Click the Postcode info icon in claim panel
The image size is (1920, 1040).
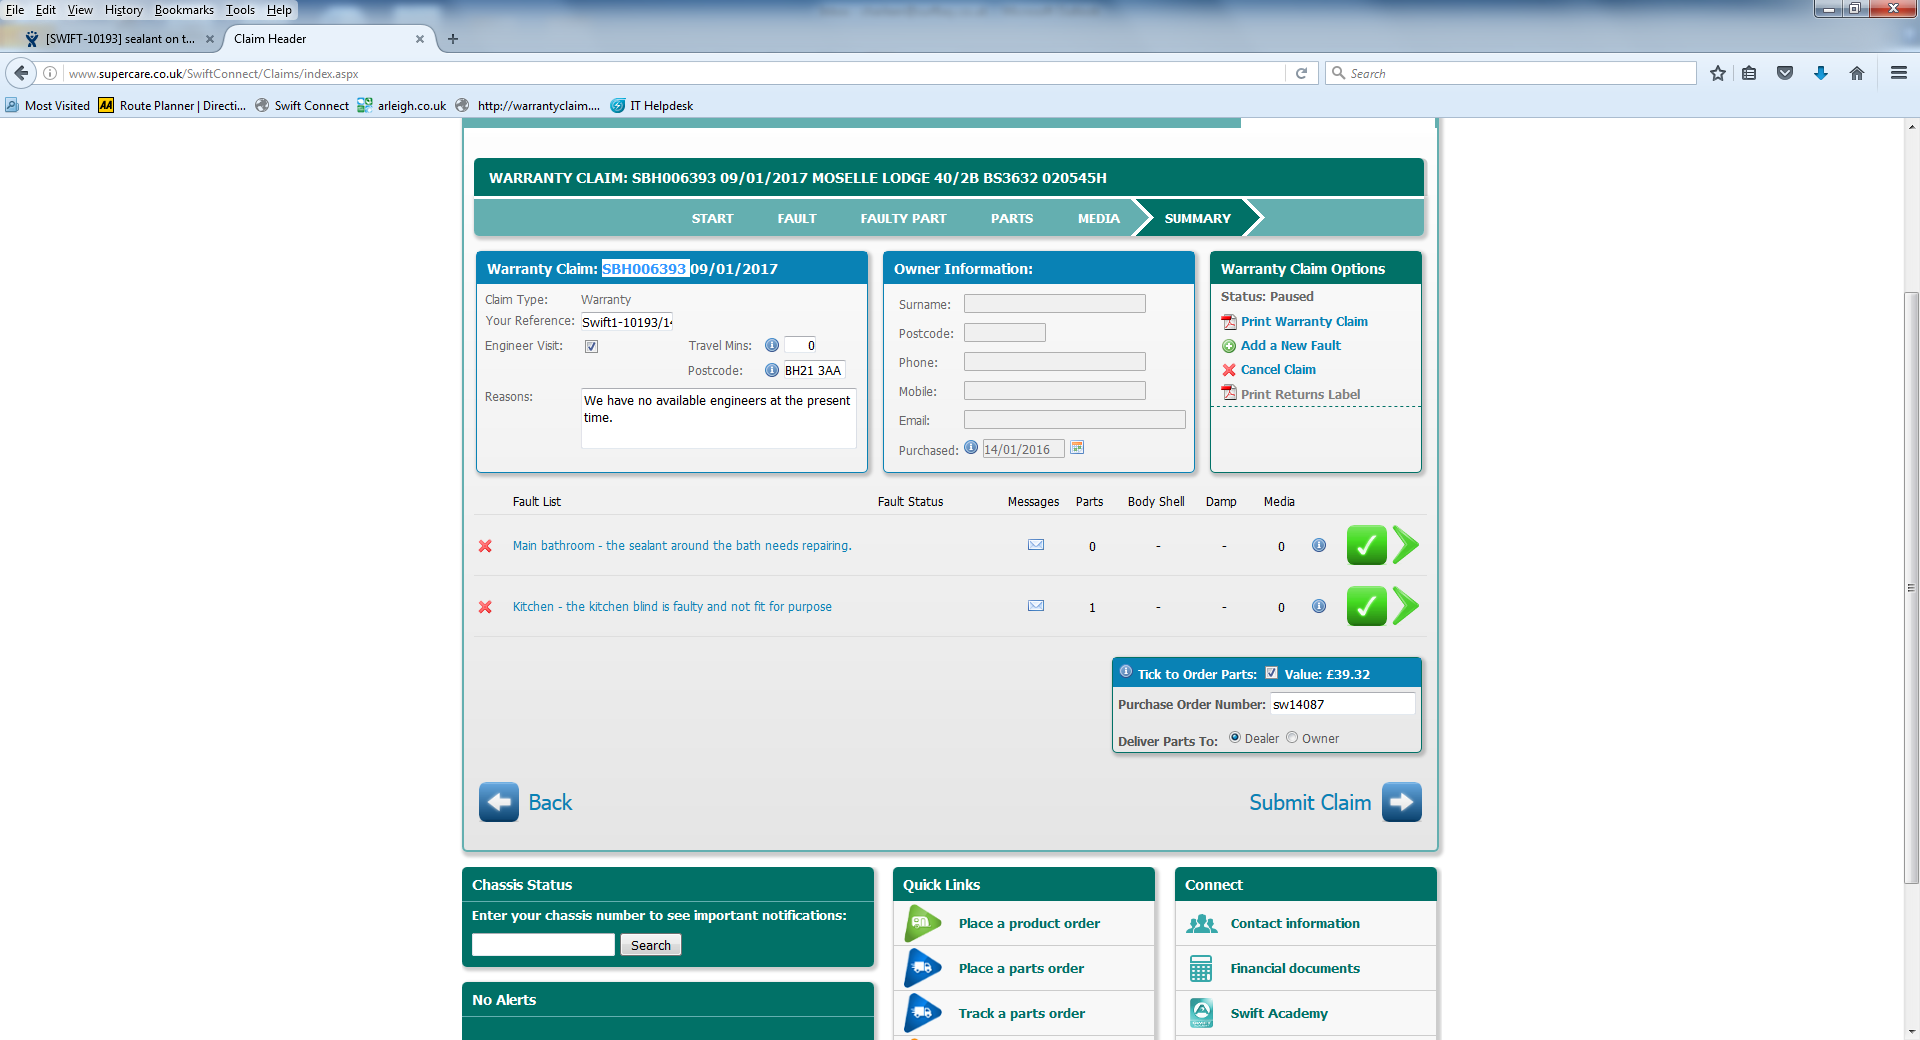coord(772,370)
